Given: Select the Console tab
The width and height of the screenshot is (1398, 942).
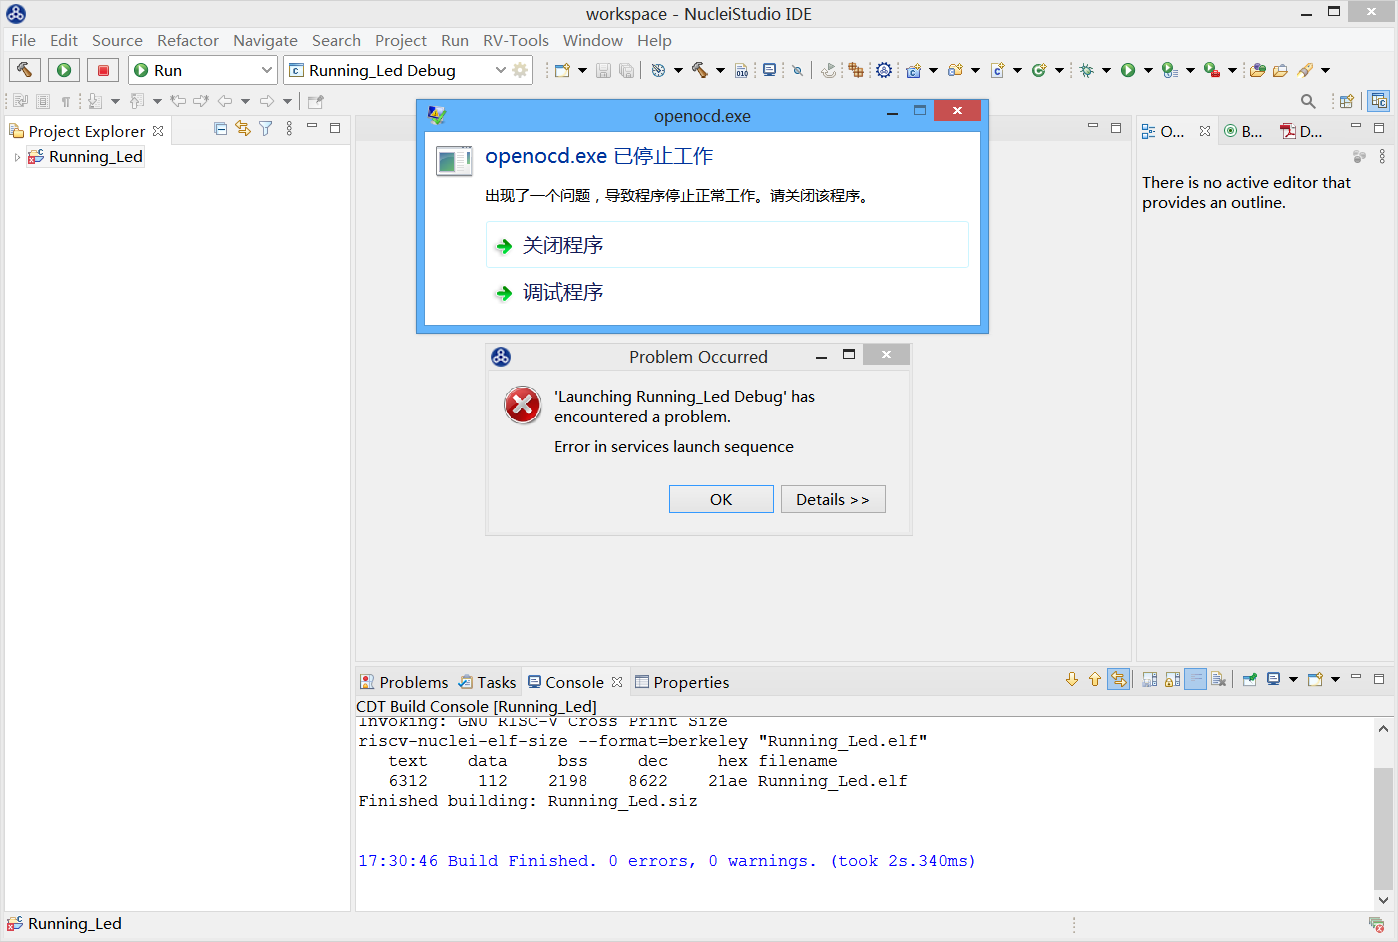Looking at the screenshot, I should 575,682.
